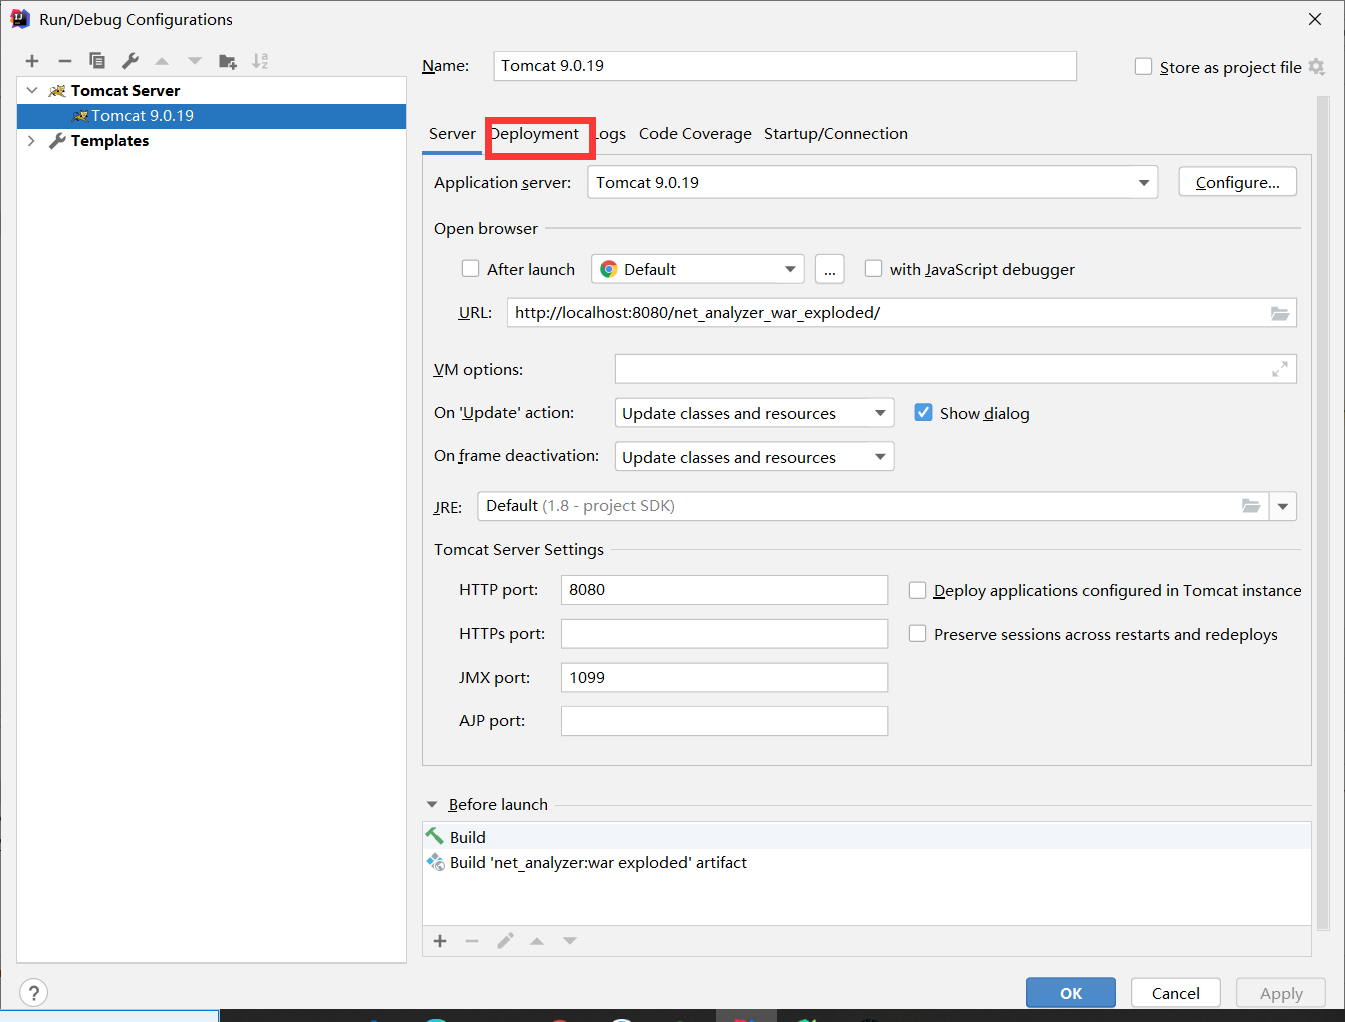Viewport: 1345px width, 1022px height.
Task: Click HTTPs port input field
Action: point(724,634)
